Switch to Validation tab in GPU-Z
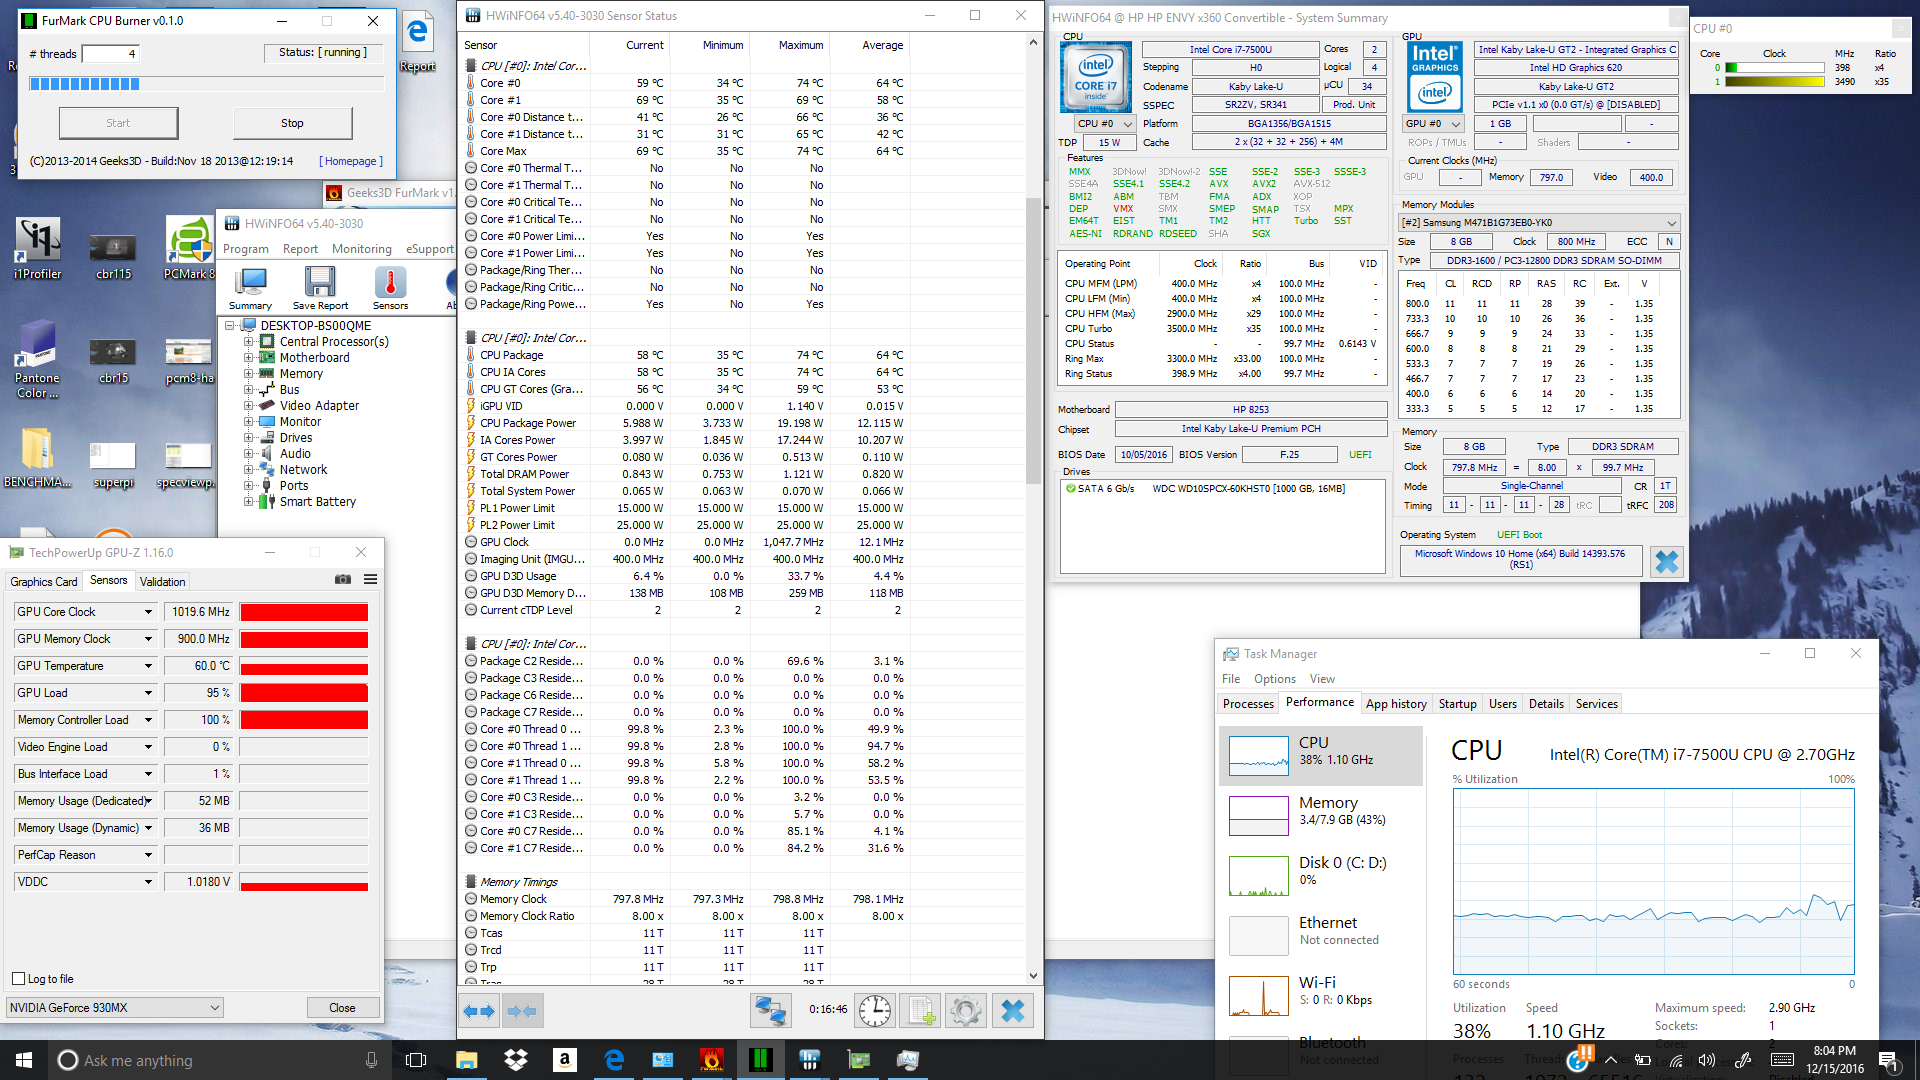This screenshot has width=1920, height=1080. [162, 581]
